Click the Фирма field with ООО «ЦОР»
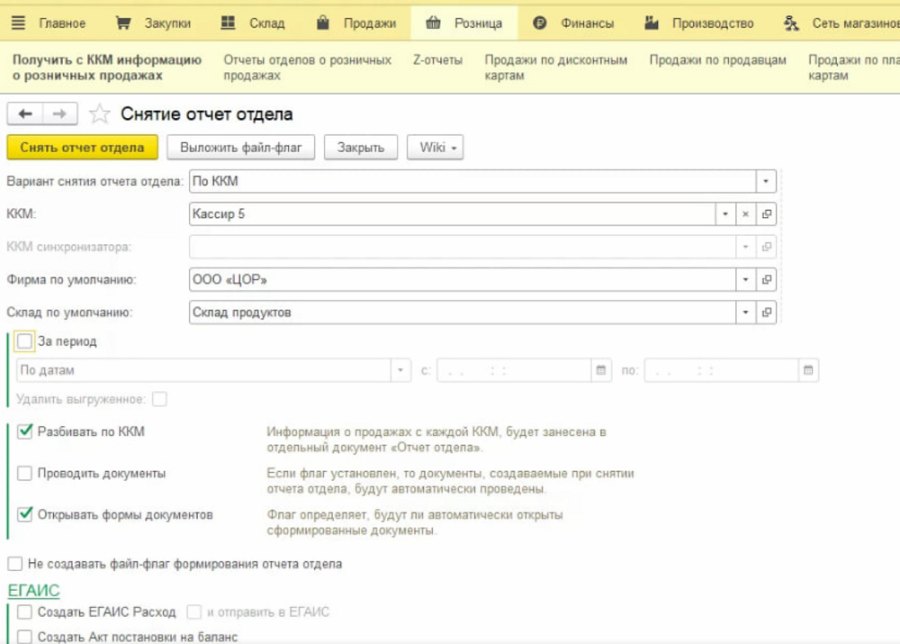The image size is (900, 644). [x=463, y=280]
